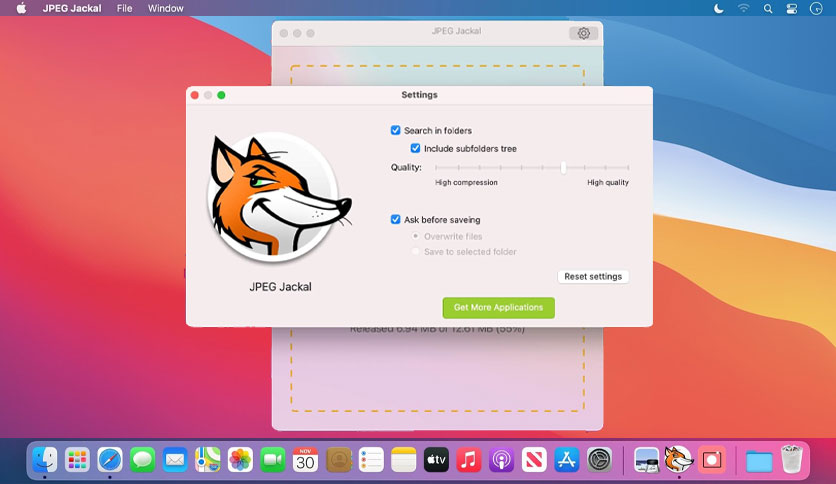Open the File menu
836x484 pixels.
[124, 9]
